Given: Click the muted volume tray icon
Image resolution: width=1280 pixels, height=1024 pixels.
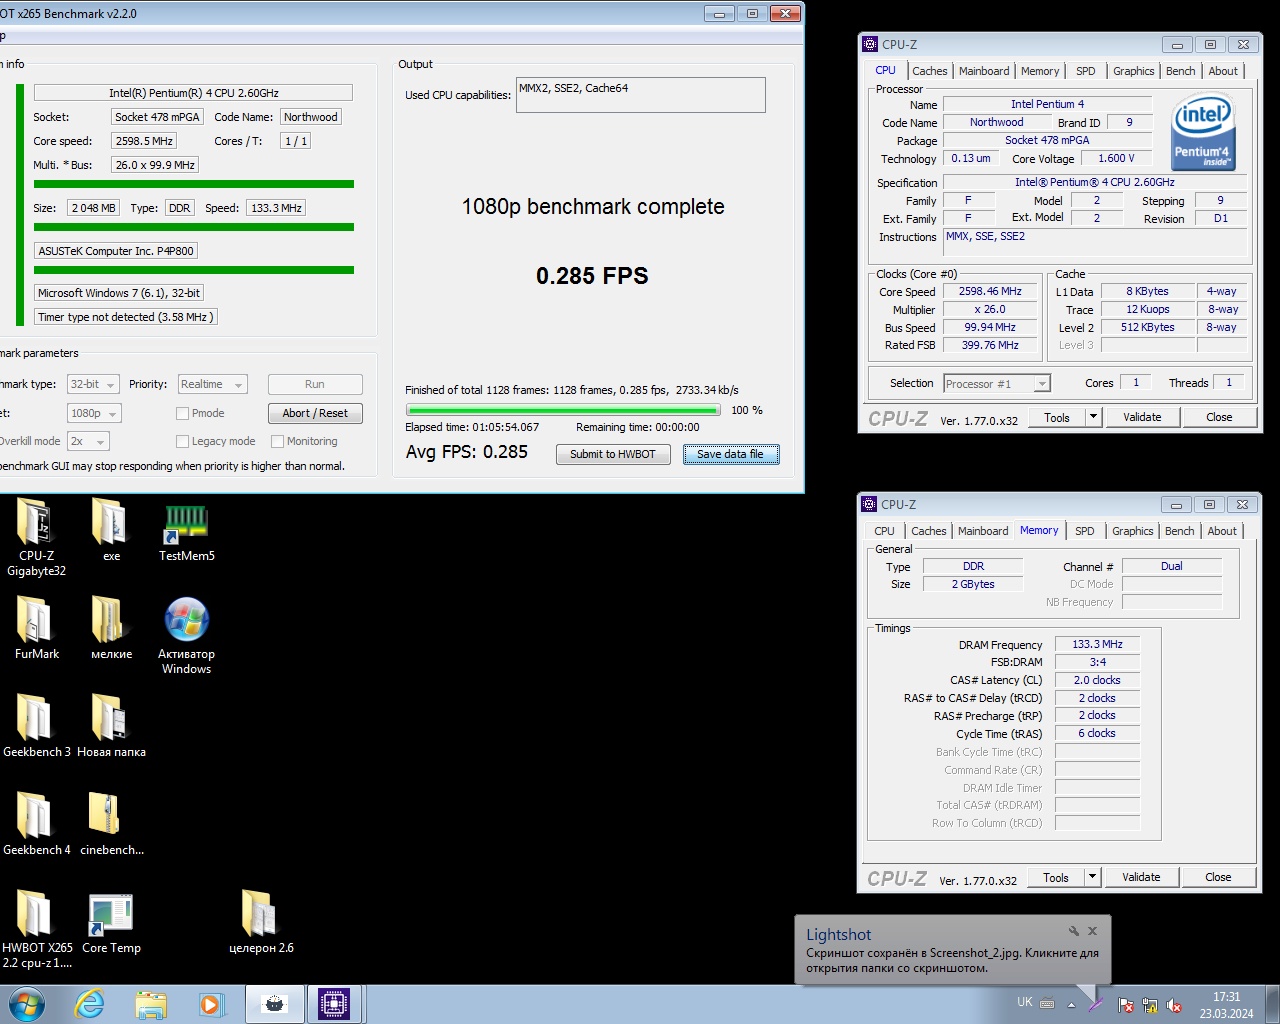Looking at the screenshot, I should point(1174,1005).
